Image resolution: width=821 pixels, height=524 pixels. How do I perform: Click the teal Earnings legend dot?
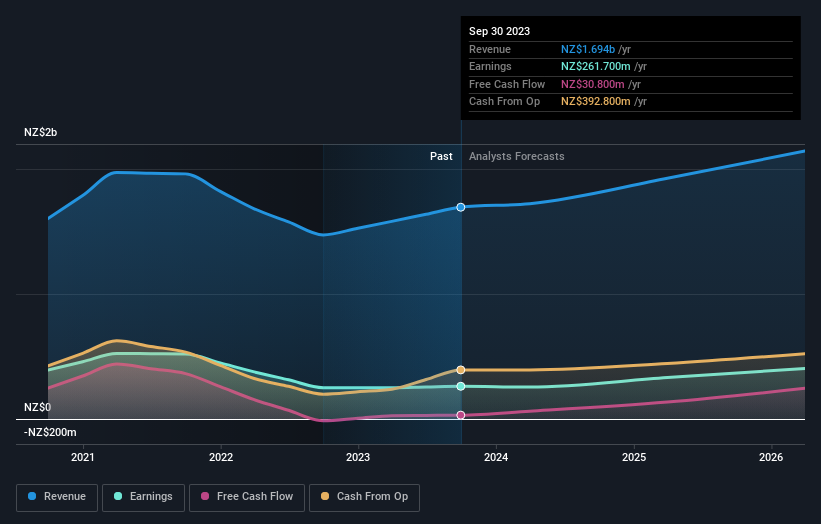click(x=118, y=496)
